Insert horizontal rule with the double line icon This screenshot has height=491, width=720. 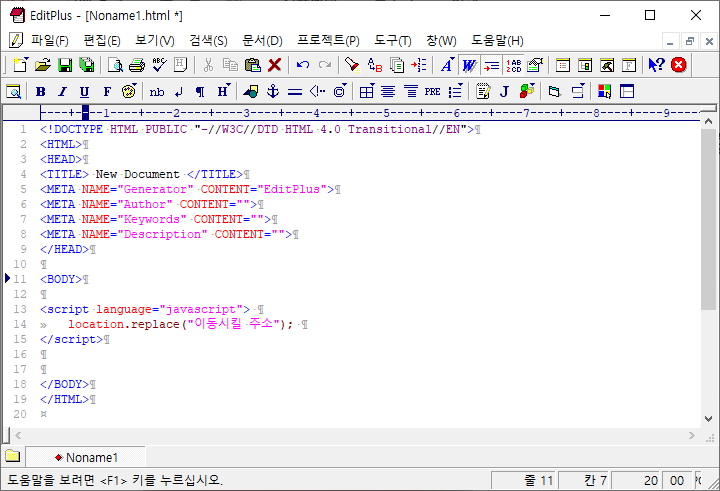click(x=295, y=91)
